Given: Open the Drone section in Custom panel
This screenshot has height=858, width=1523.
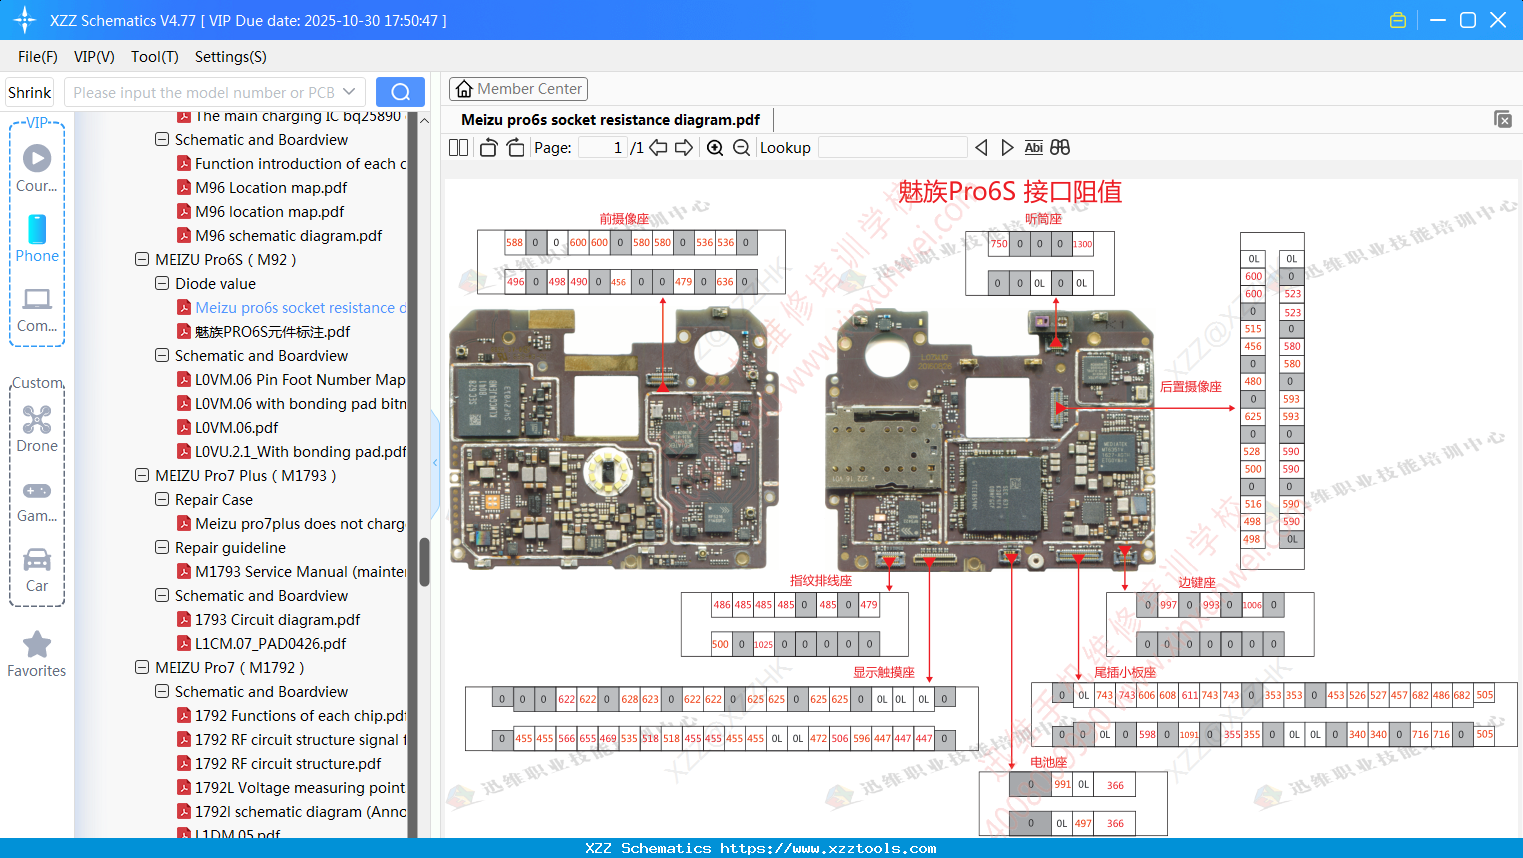Looking at the screenshot, I should [37, 419].
